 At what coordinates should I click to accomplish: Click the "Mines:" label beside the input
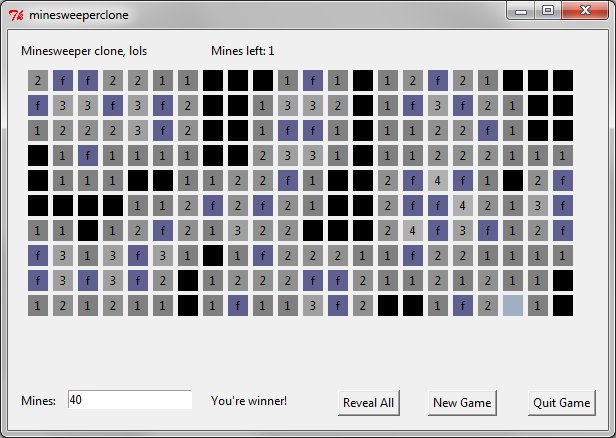pos(38,401)
